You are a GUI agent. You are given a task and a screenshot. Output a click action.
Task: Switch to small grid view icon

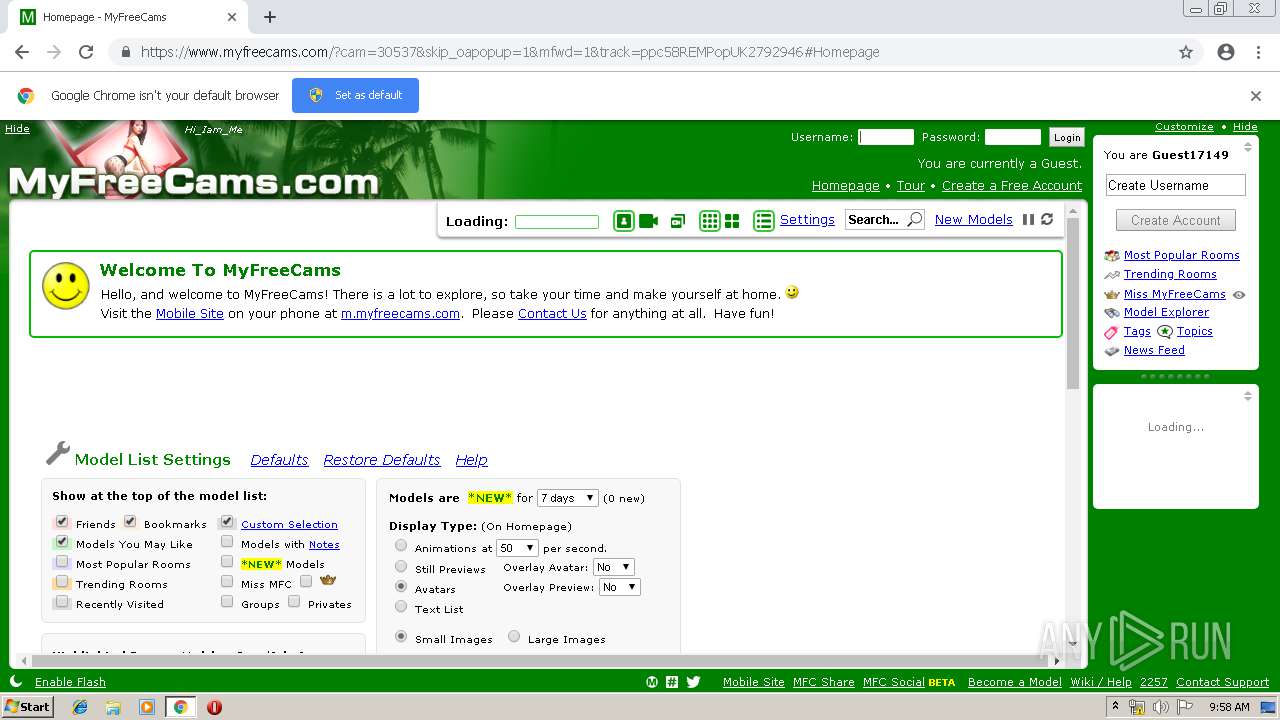coord(710,221)
